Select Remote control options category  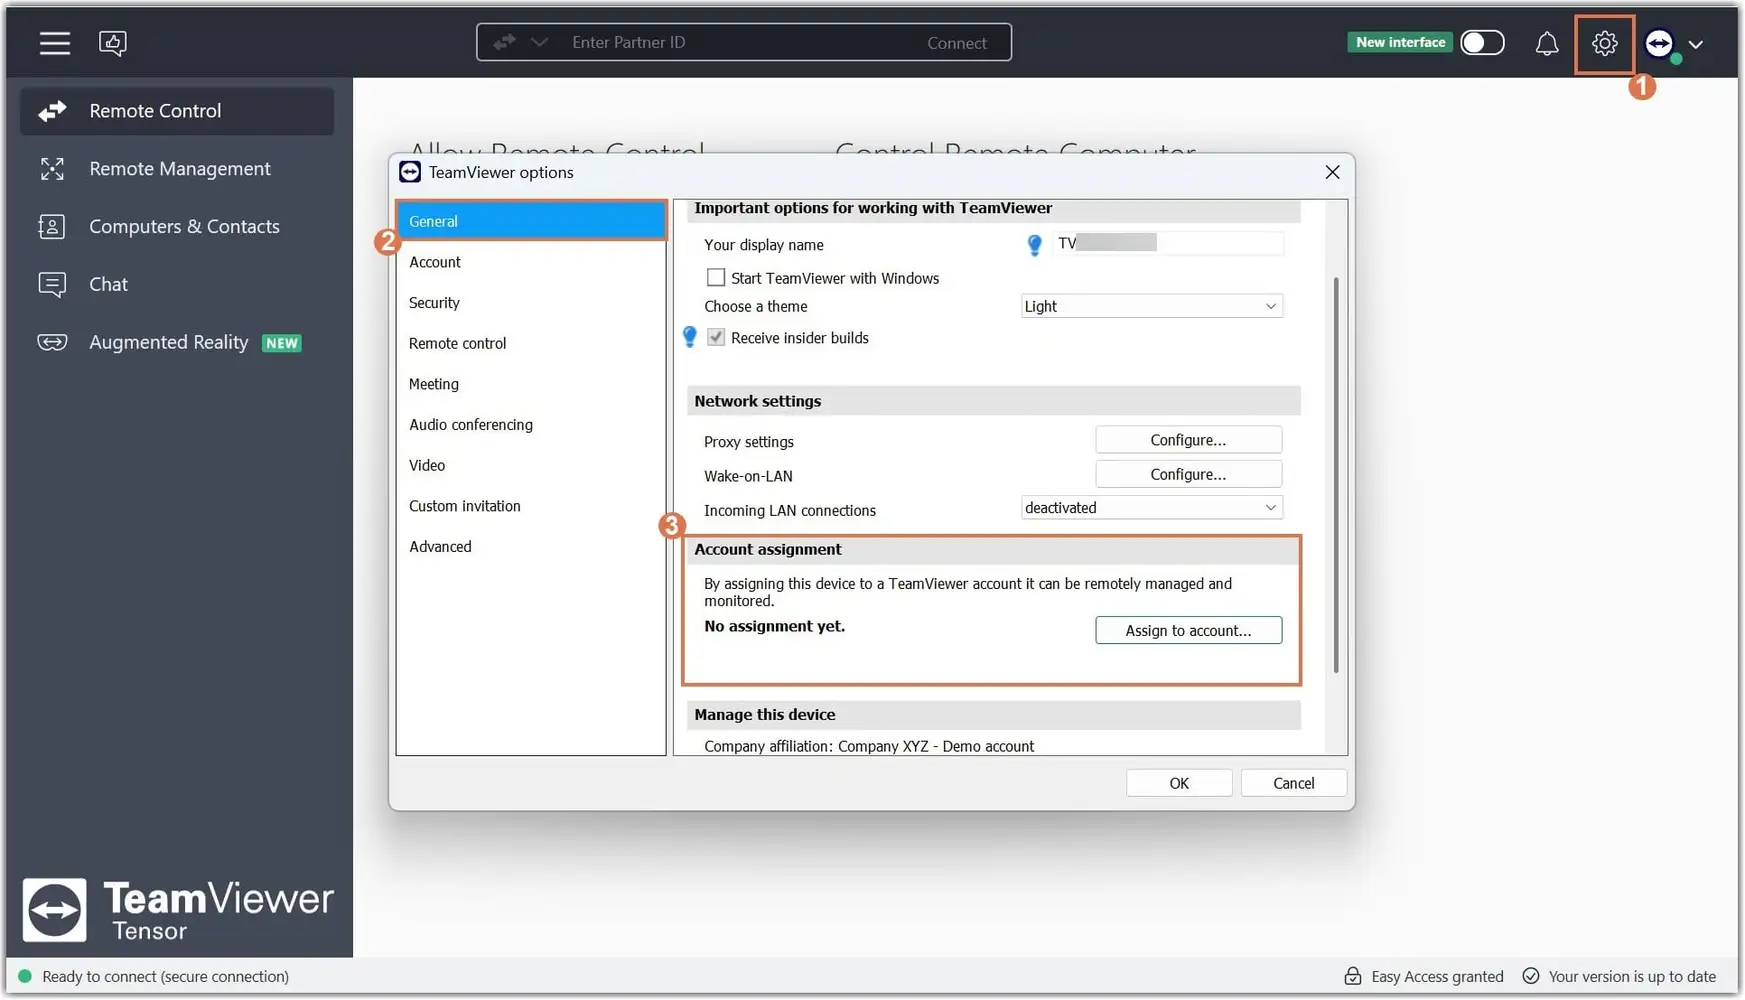point(531,343)
